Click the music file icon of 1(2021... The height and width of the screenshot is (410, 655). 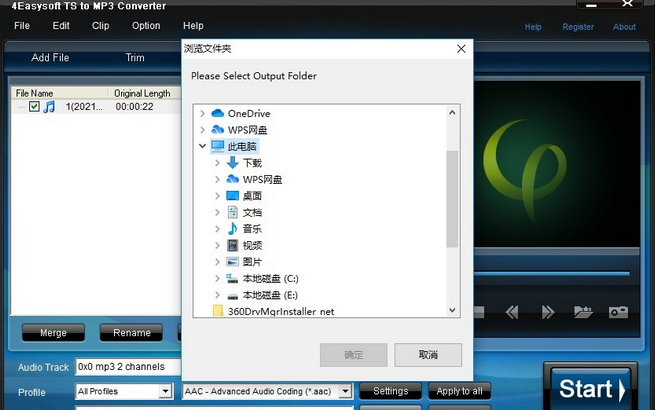tap(49, 107)
